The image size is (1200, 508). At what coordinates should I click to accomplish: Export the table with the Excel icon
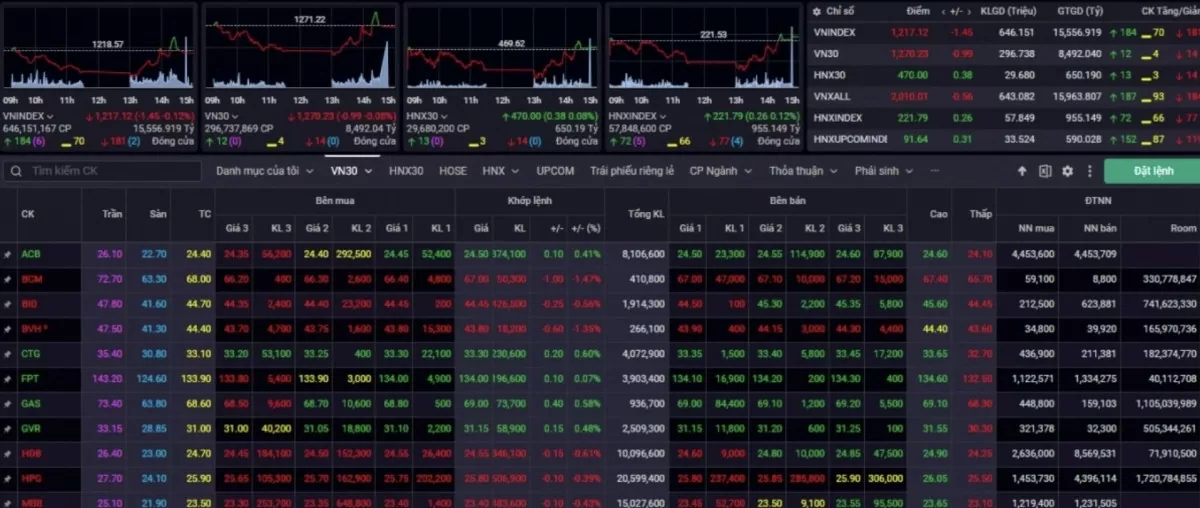[1045, 171]
